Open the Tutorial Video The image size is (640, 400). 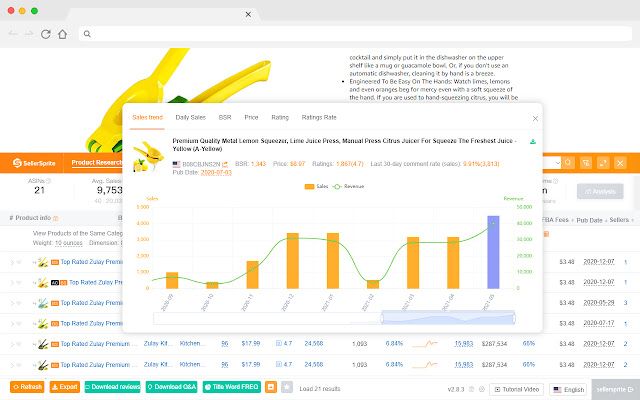[517, 389]
